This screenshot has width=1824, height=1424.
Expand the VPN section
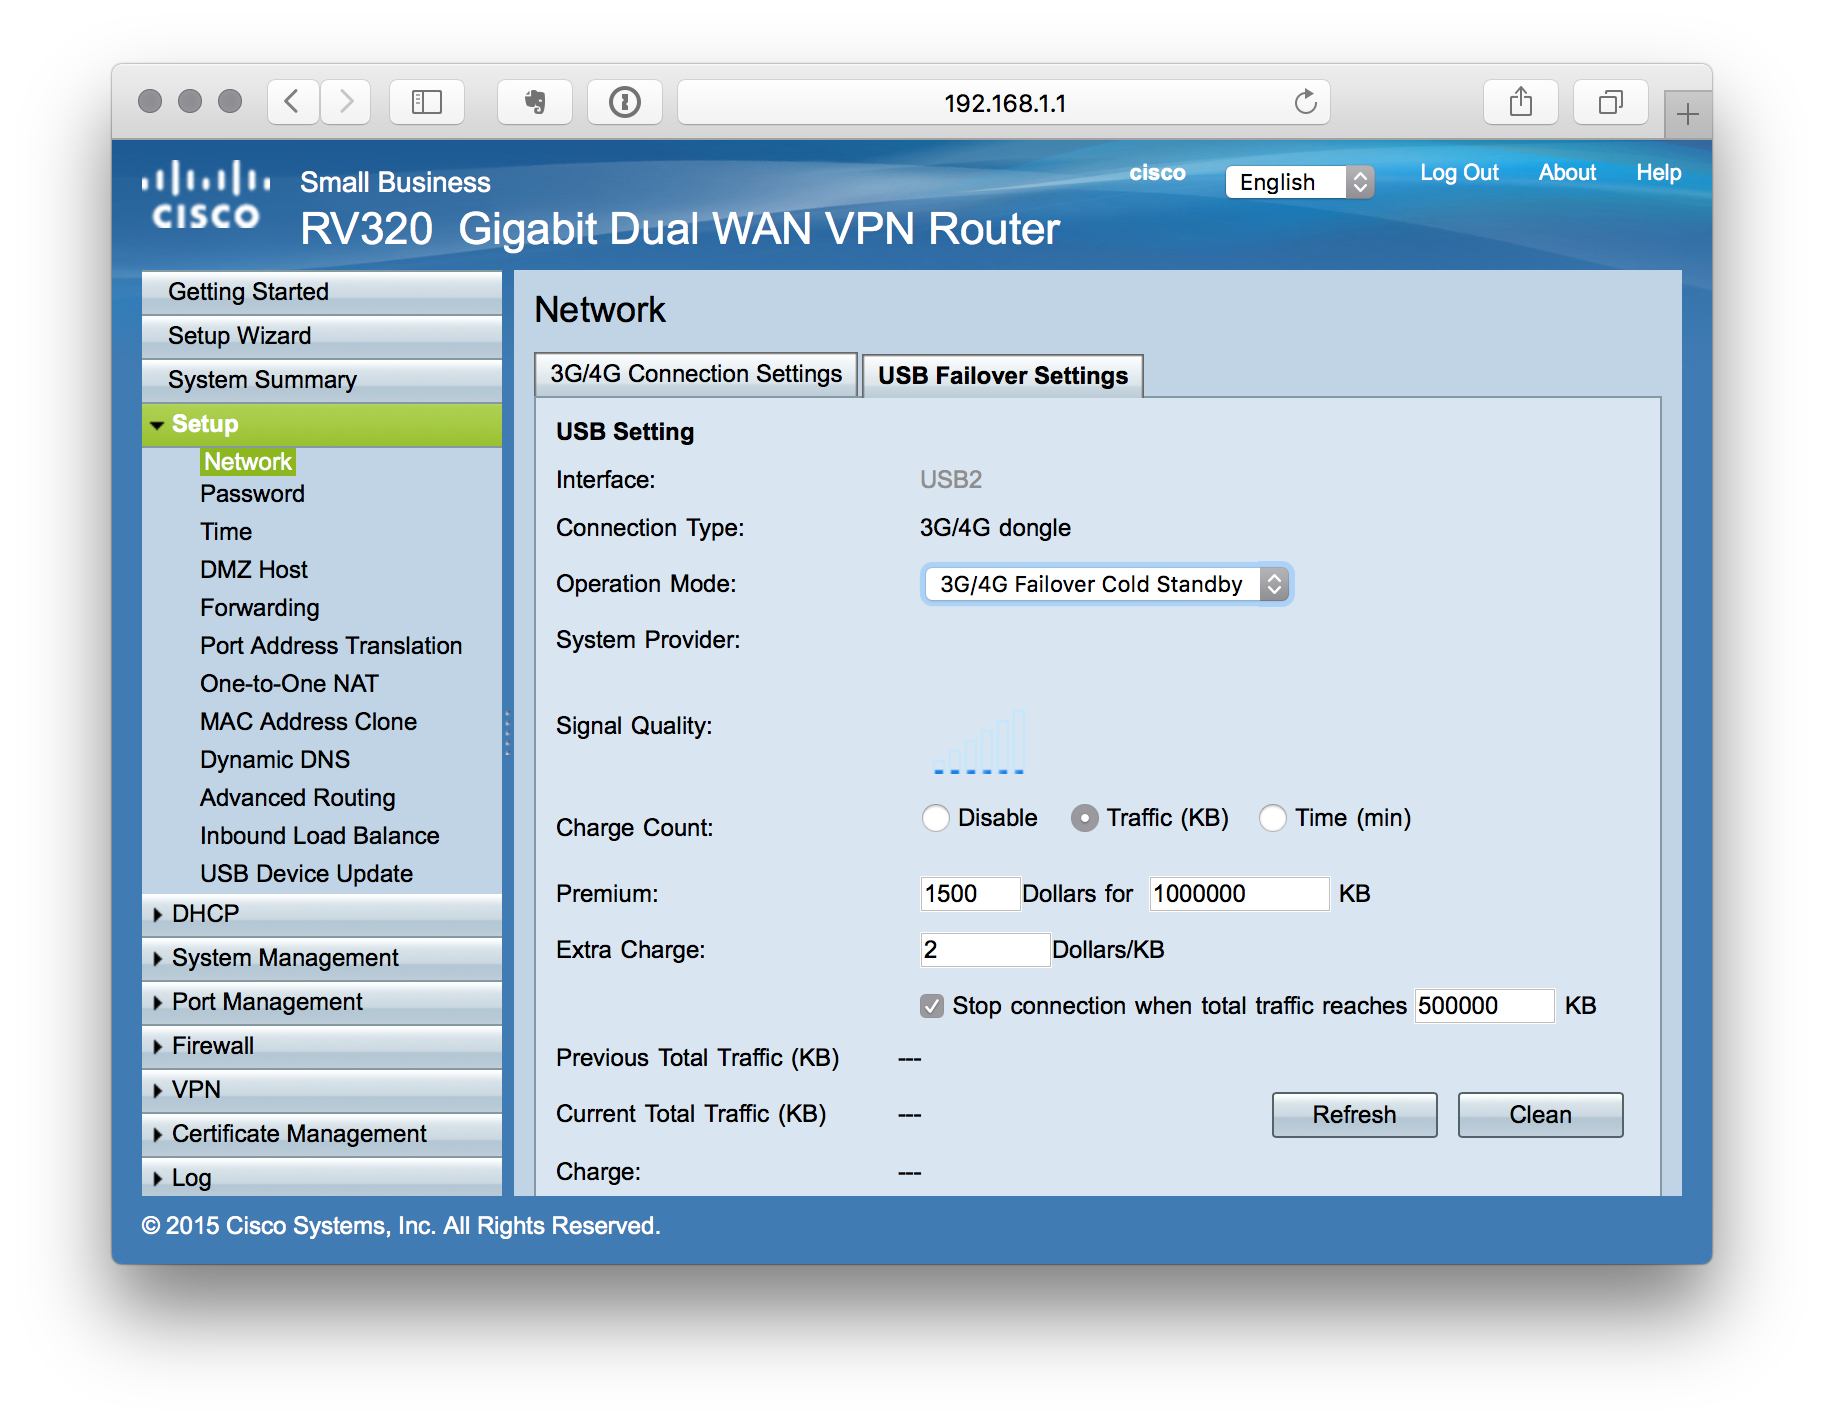pyautogui.click(x=322, y=1090)
